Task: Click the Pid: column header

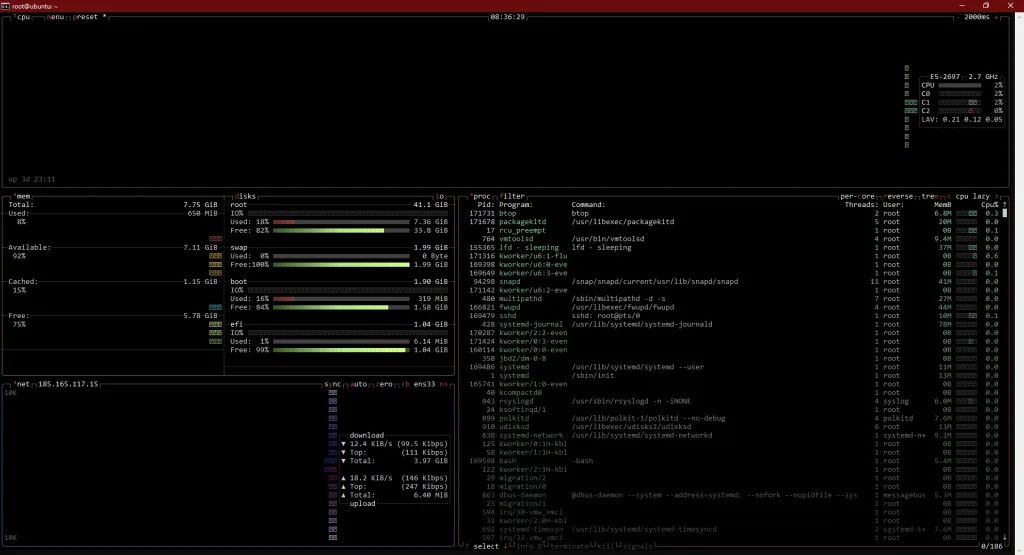Action: click(x=486, y=204)
